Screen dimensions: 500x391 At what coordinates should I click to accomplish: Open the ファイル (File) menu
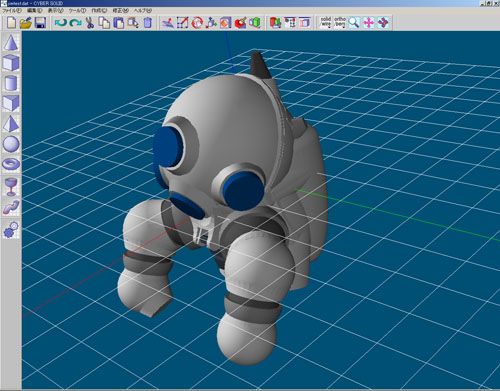click(12, 10)
